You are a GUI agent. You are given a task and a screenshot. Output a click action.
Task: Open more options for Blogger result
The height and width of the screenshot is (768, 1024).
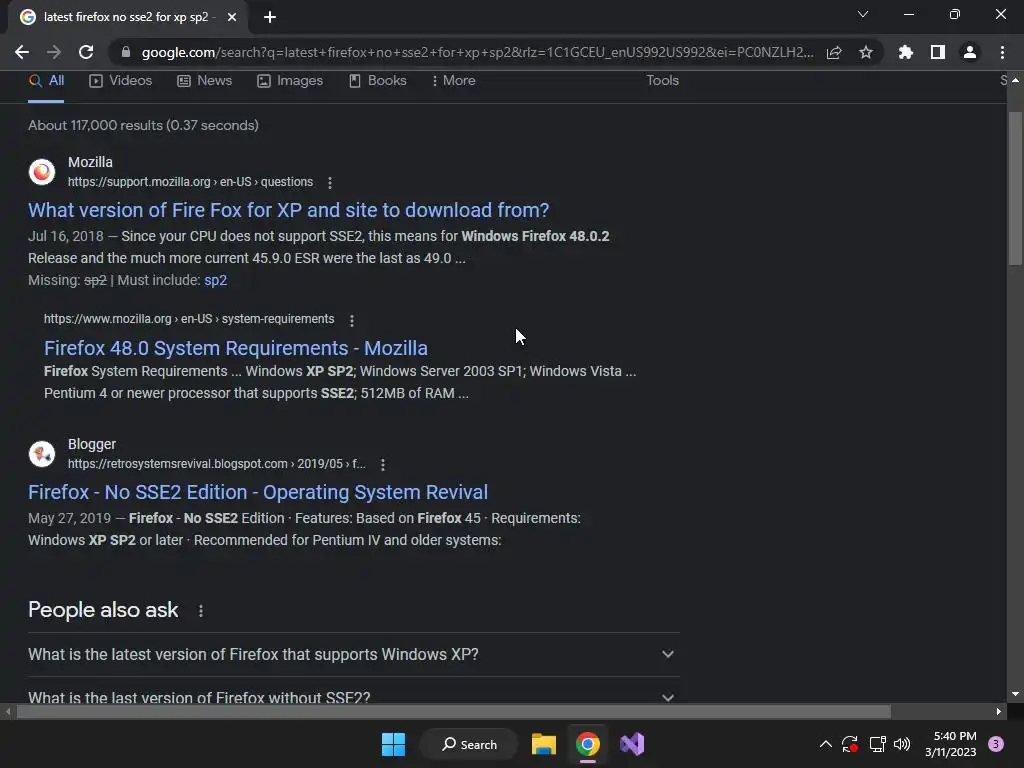tap(383, 465)
